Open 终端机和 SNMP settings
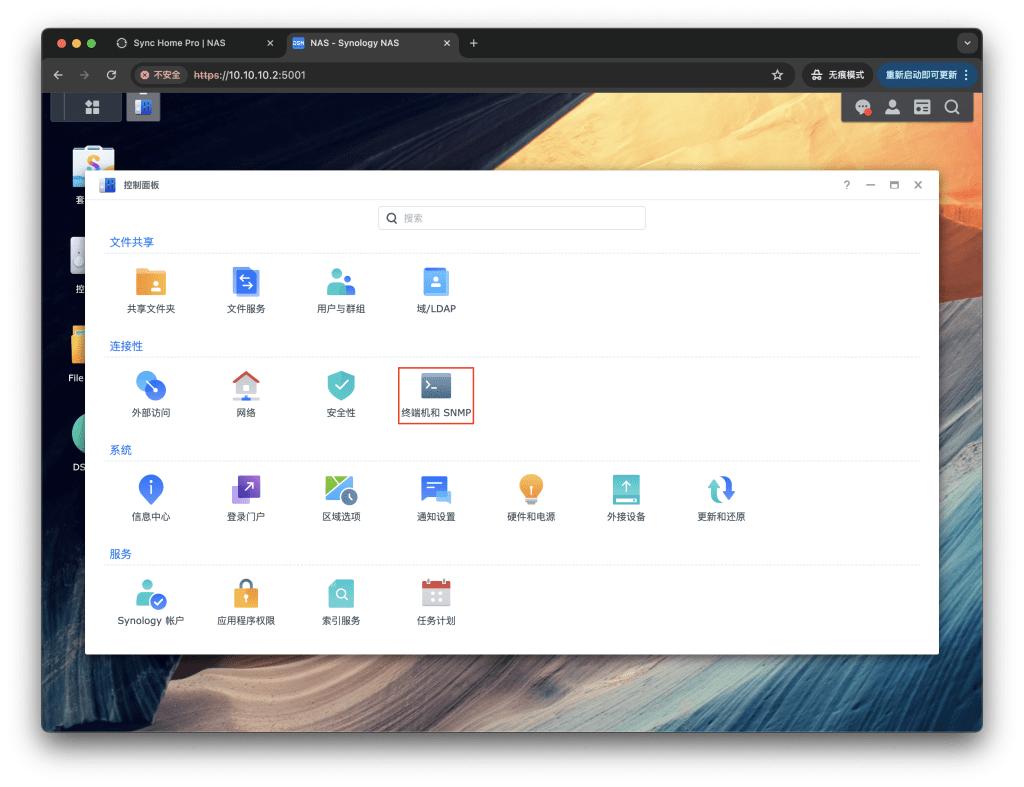 coord(436,395)
